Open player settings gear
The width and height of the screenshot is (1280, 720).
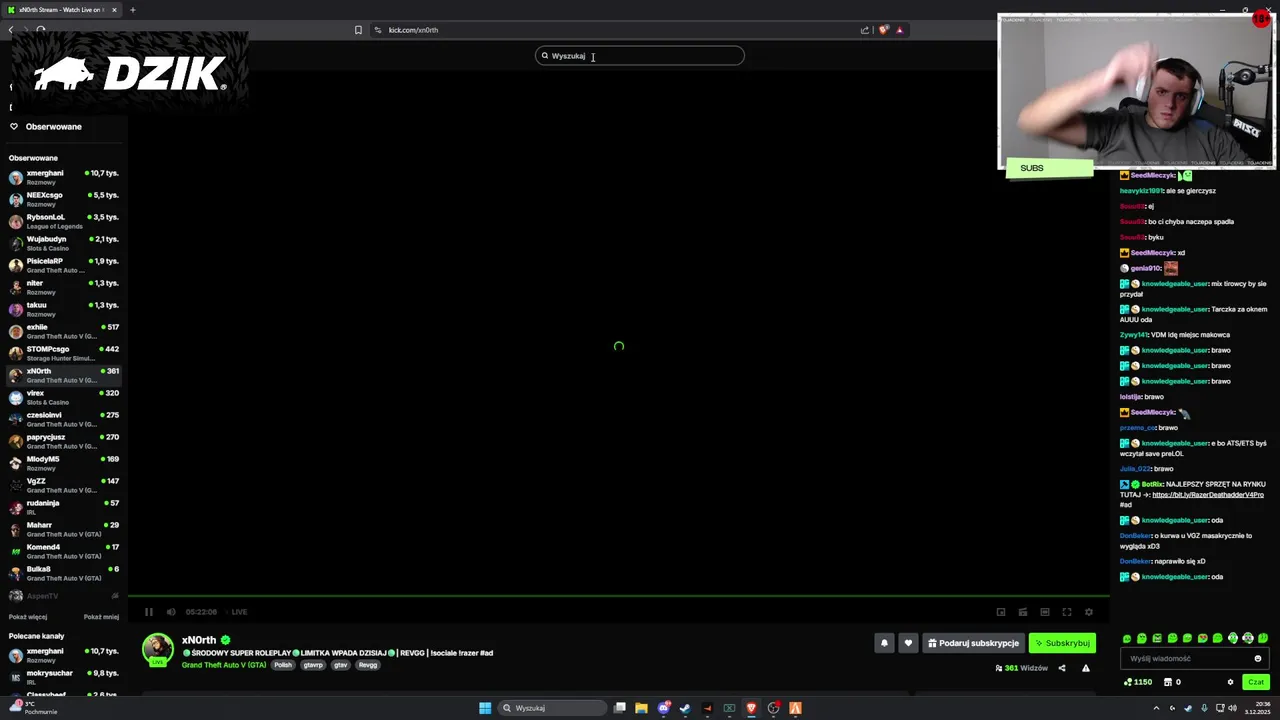coord(1089,612)
